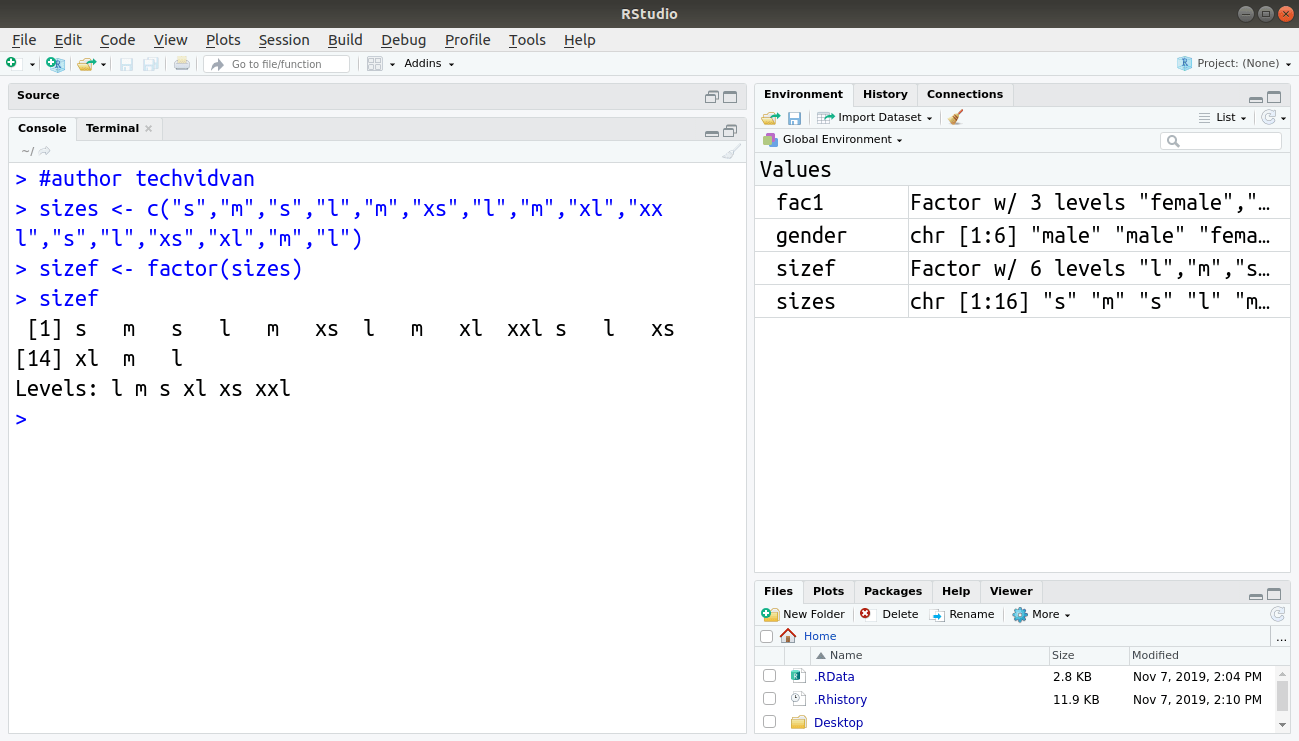This screenshot has height=741, width=1299.
Task: Open the Session menu
Action: pos(284,40)
